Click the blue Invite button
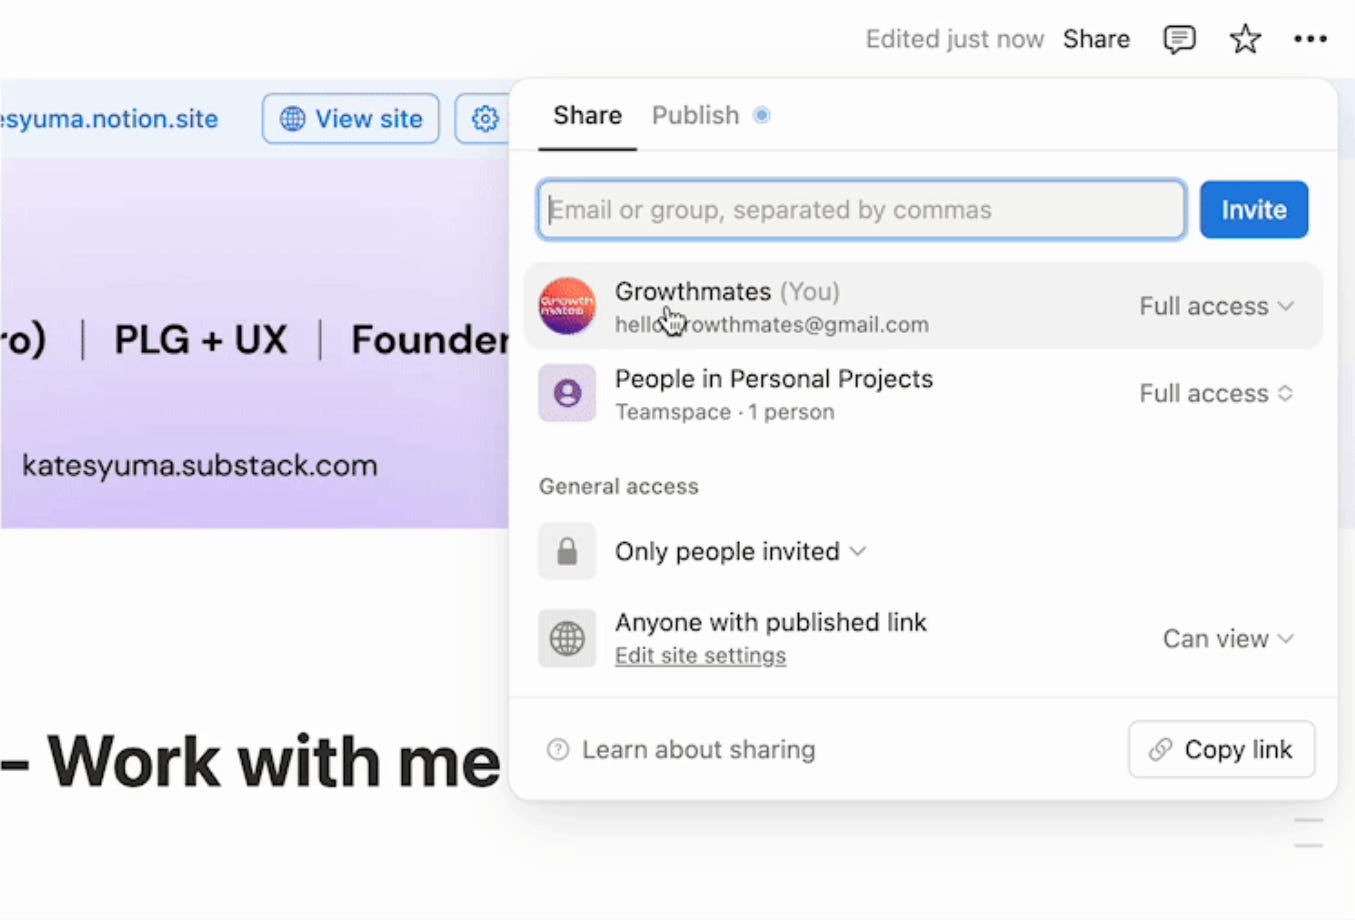The height and width of the screenshot is (920, 1355). (1254, 209)
